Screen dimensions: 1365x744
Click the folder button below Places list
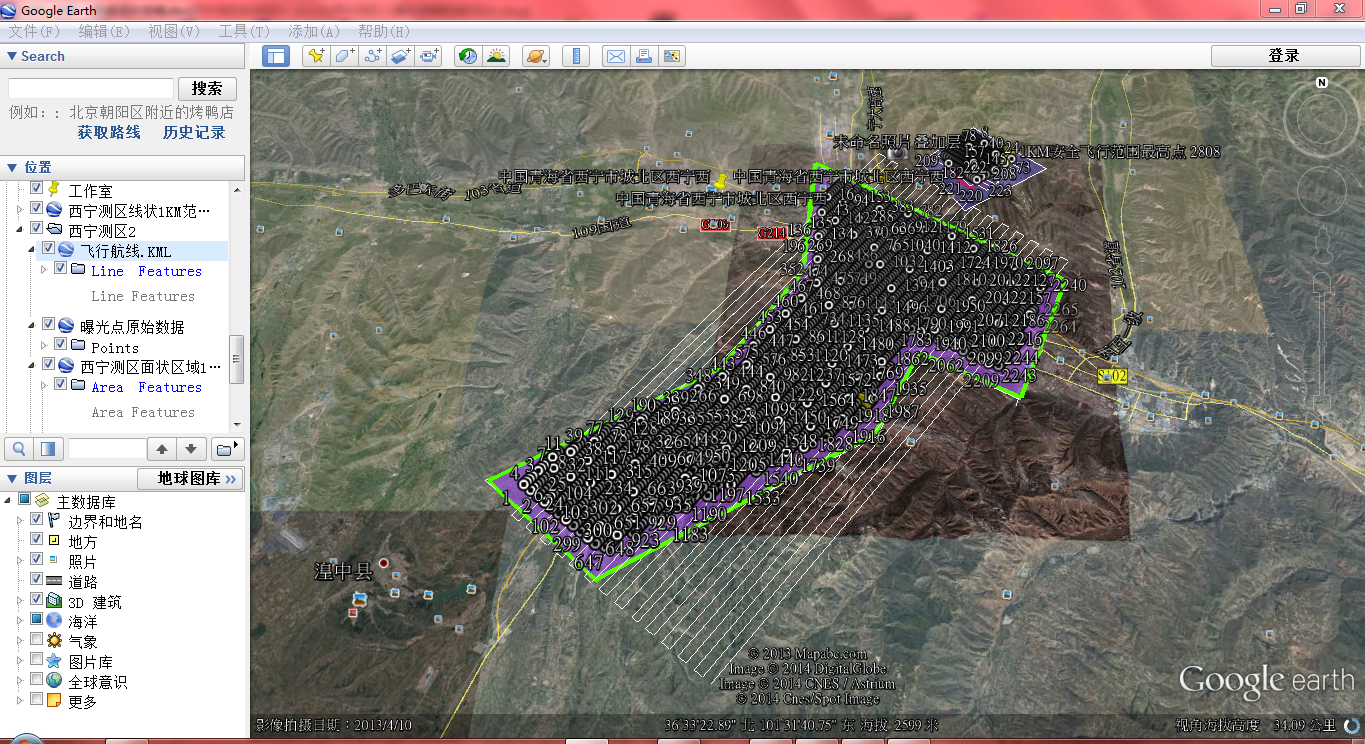coord(228,448)
